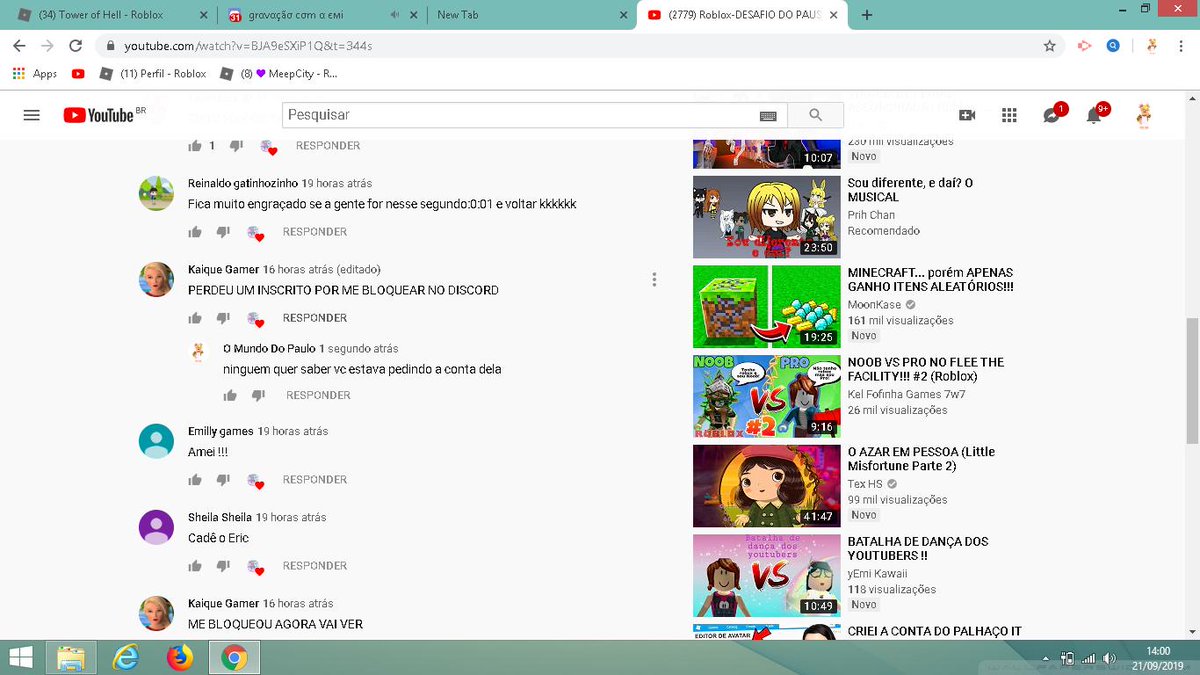Click the browser reload button
Screen dimensions: 1200x675
75,46
